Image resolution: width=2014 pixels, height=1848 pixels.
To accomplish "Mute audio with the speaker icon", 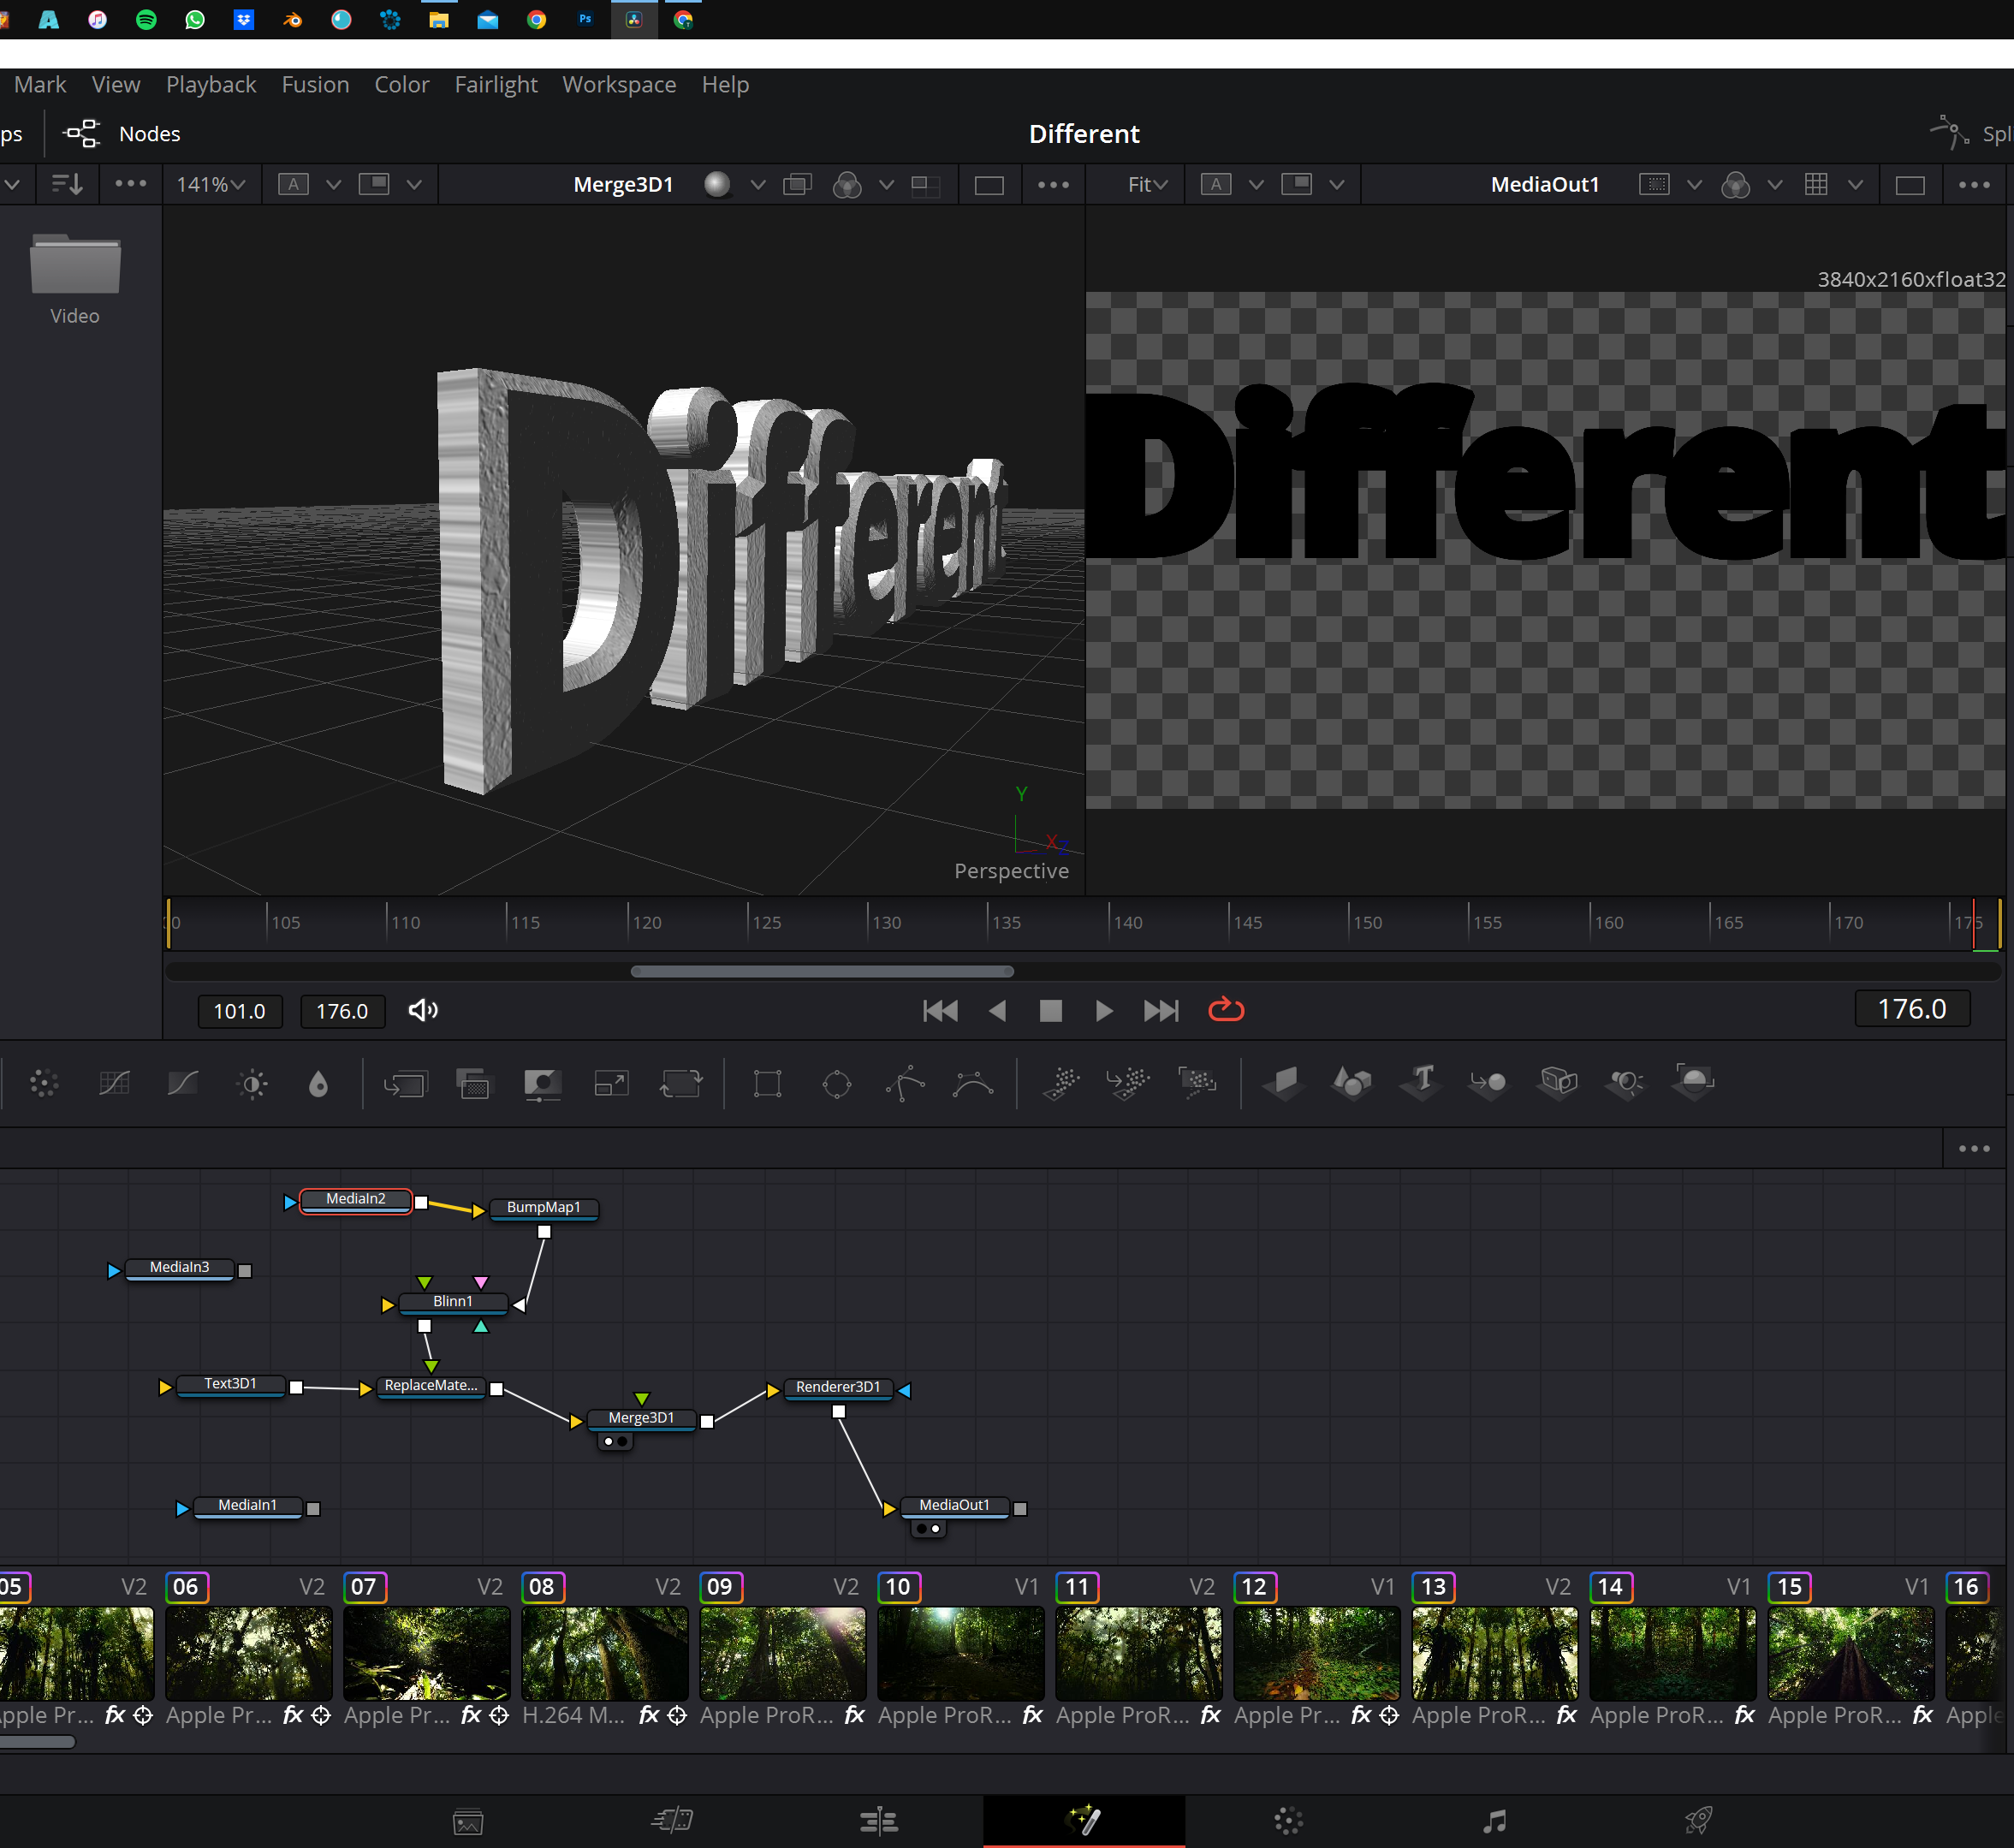I will click(x=423, y=1010).
